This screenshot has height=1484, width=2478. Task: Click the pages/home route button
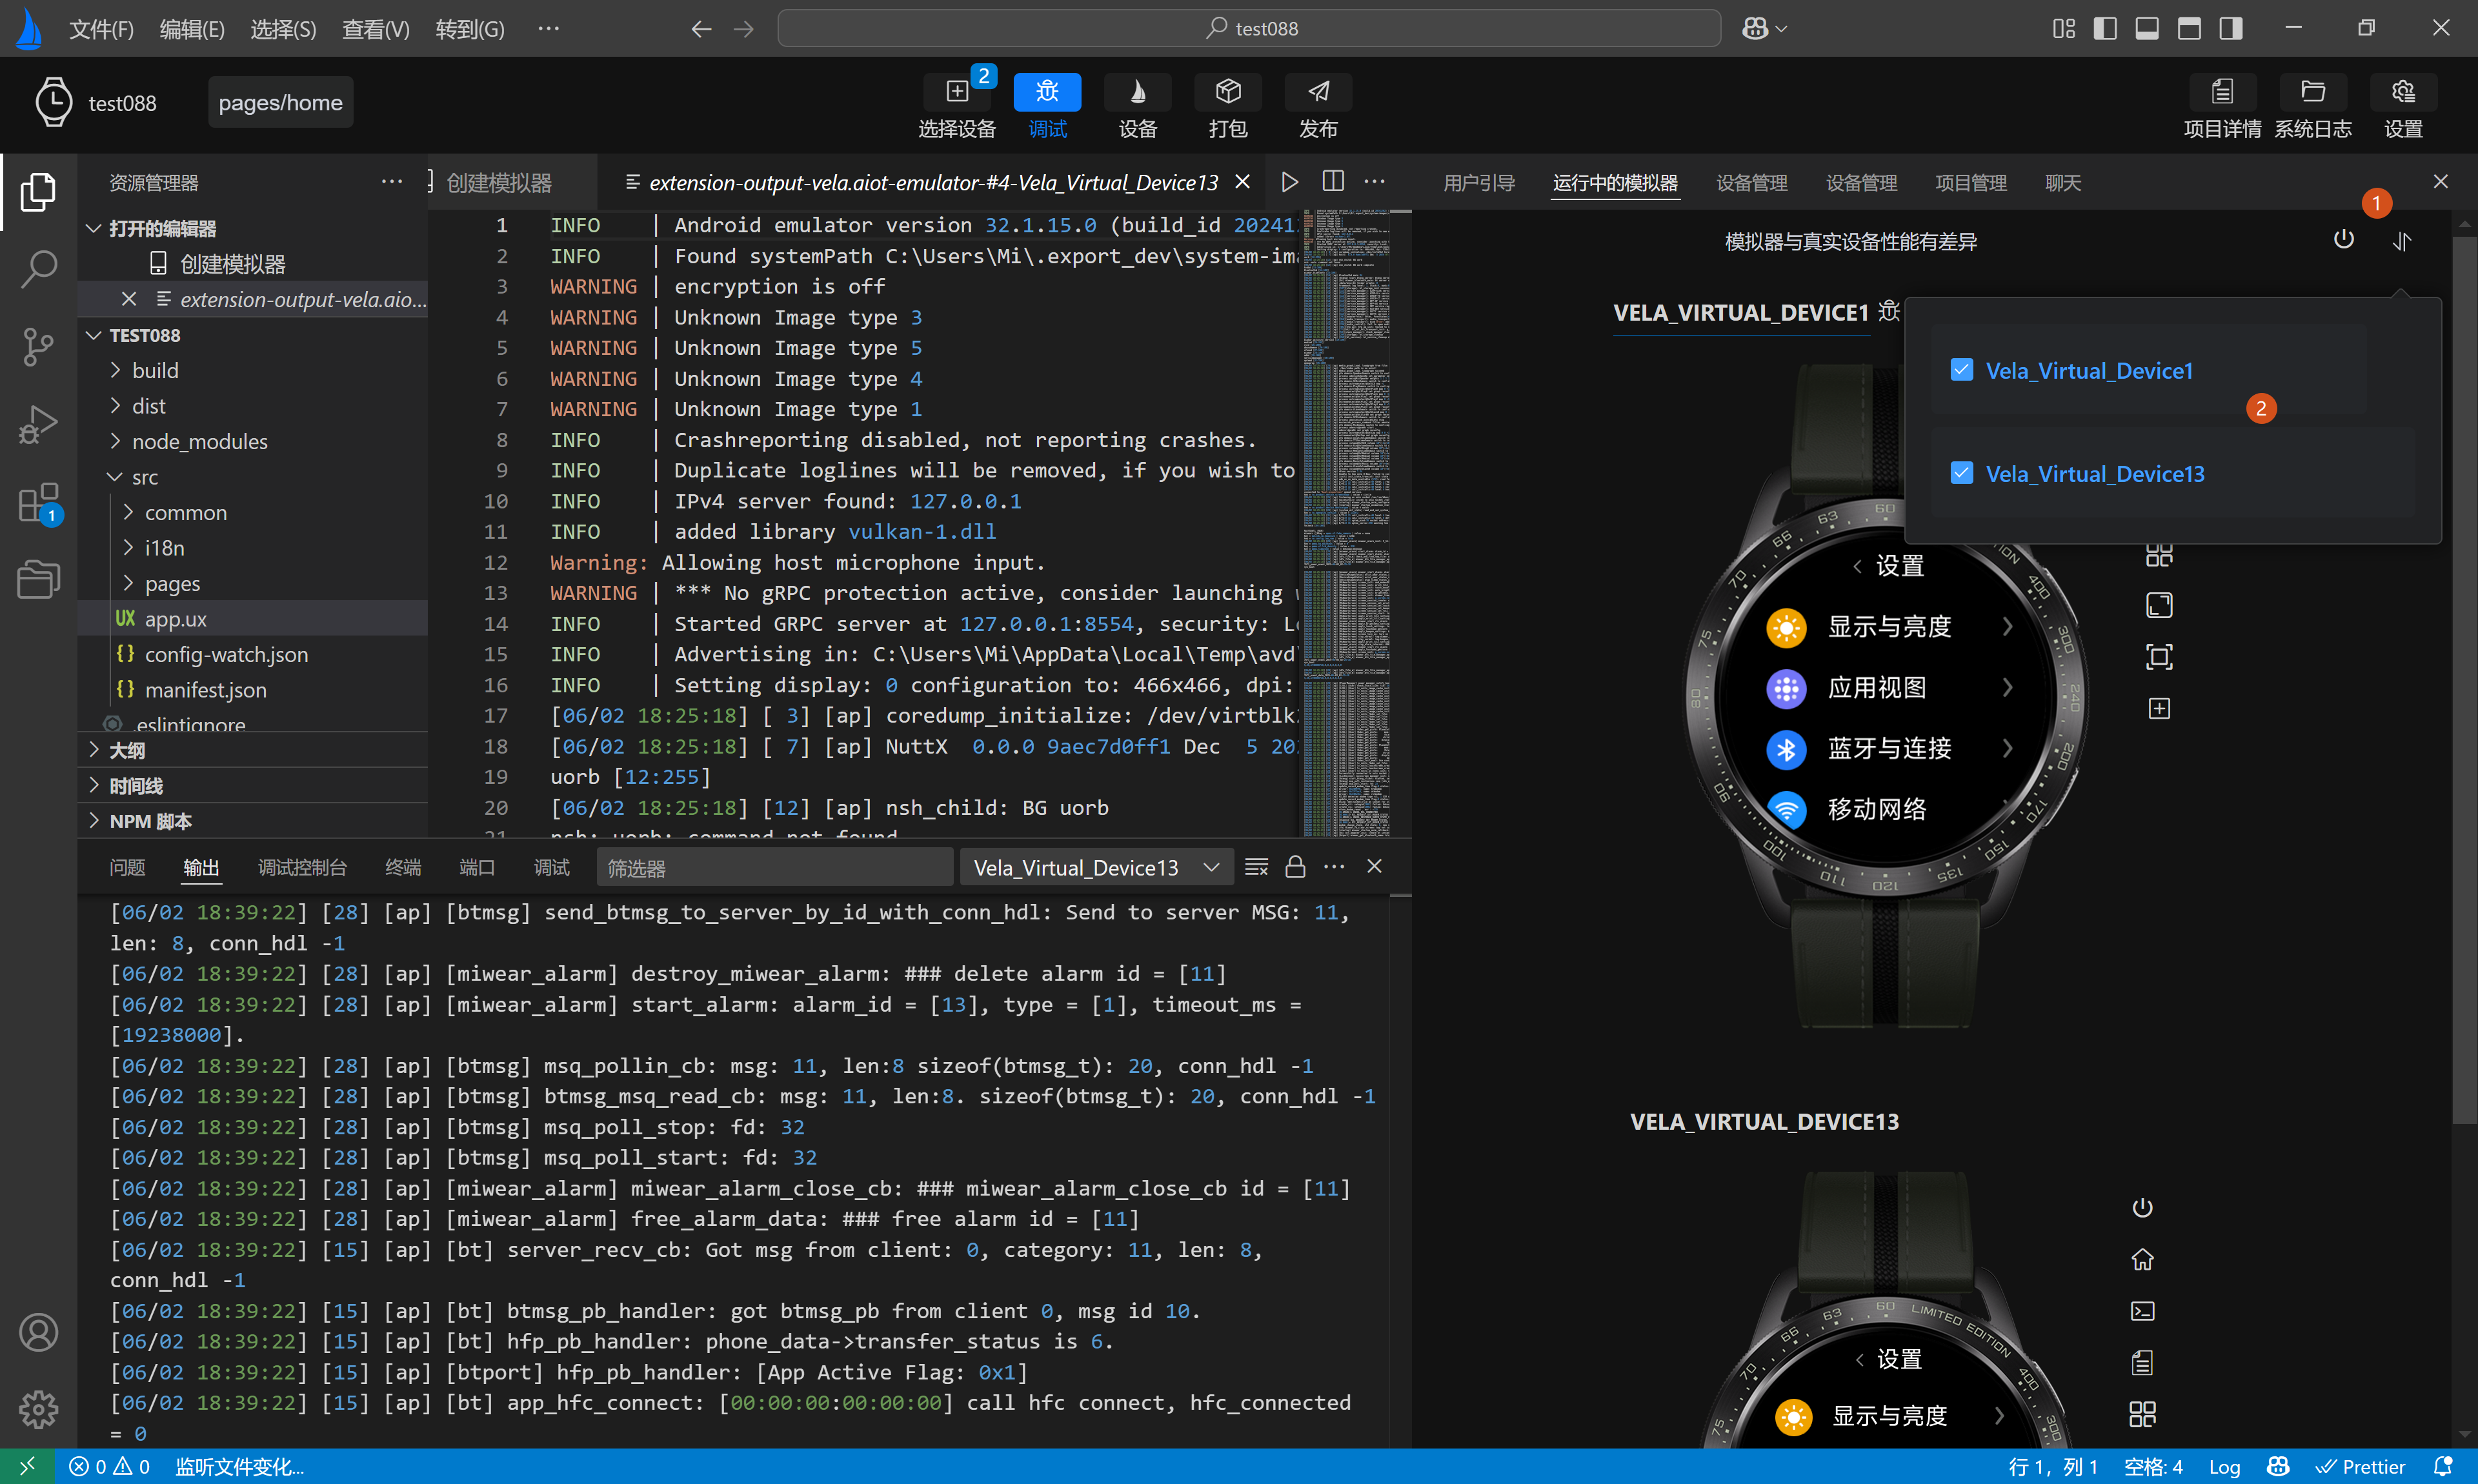point(280,102)
